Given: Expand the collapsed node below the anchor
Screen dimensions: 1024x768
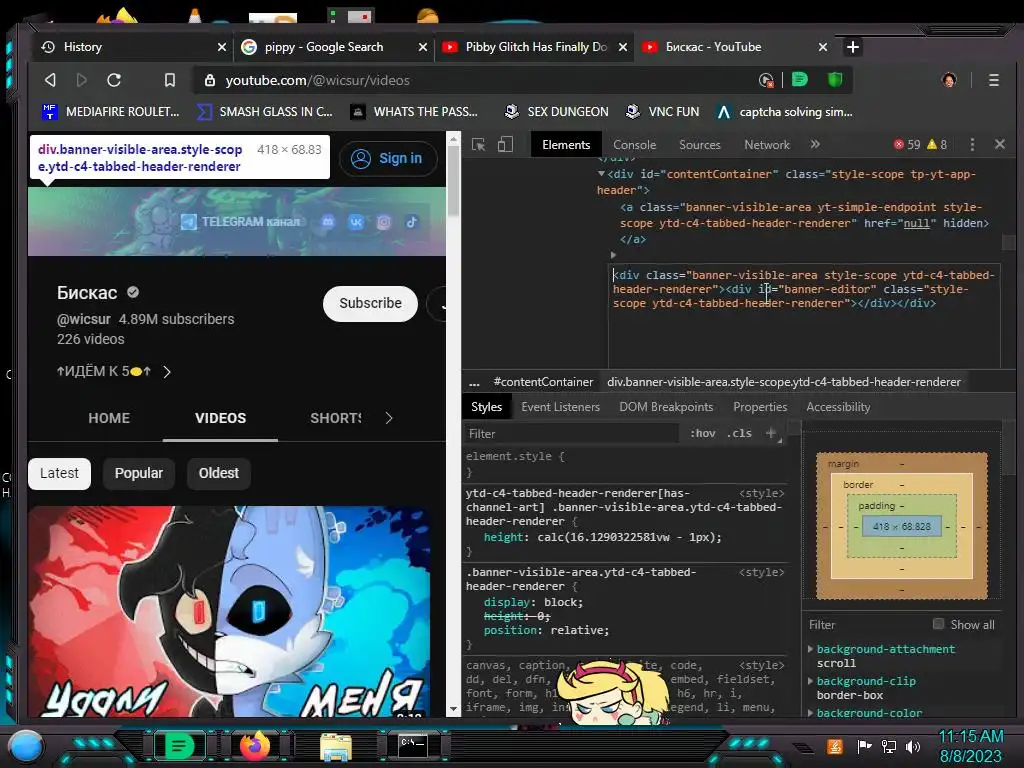Looking at the screenshot, I should tap(613, 255).
